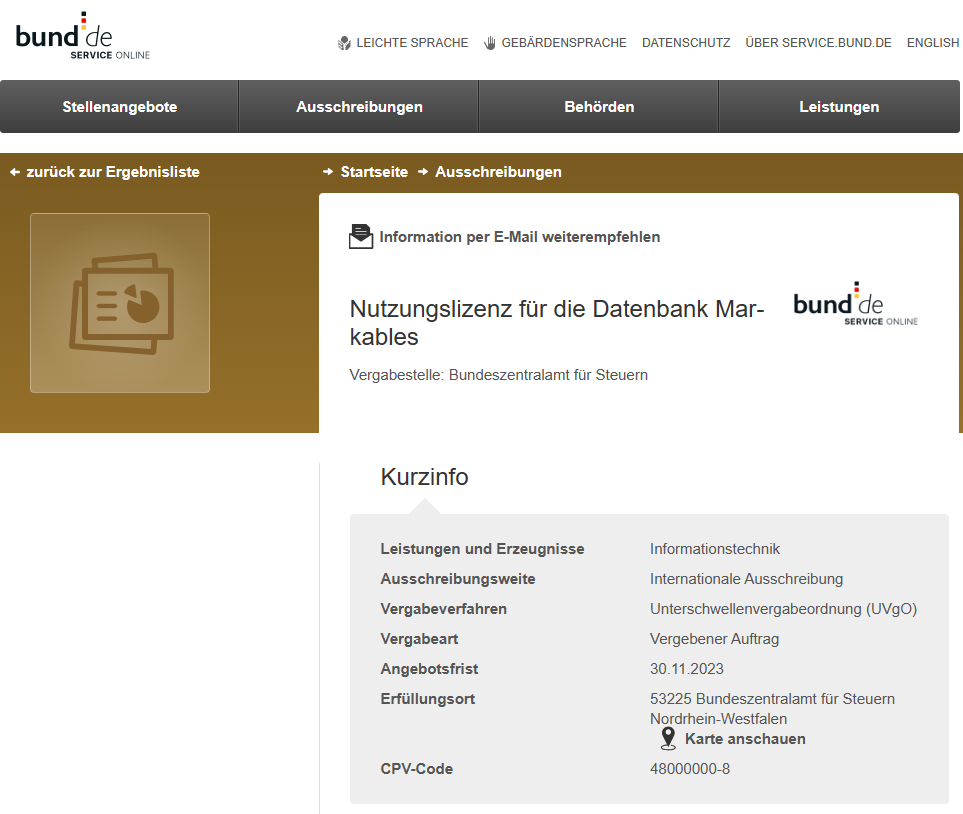Click the Erfüllungsort label
The height and width of the screenshot is (814, 963).
(427, 699)
